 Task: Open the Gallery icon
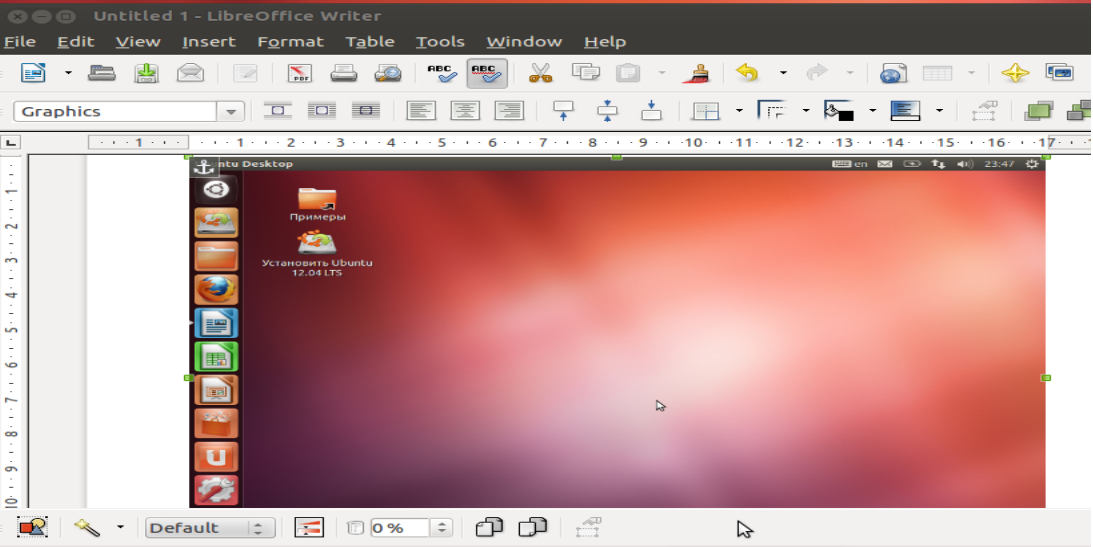click(1060, 72)
